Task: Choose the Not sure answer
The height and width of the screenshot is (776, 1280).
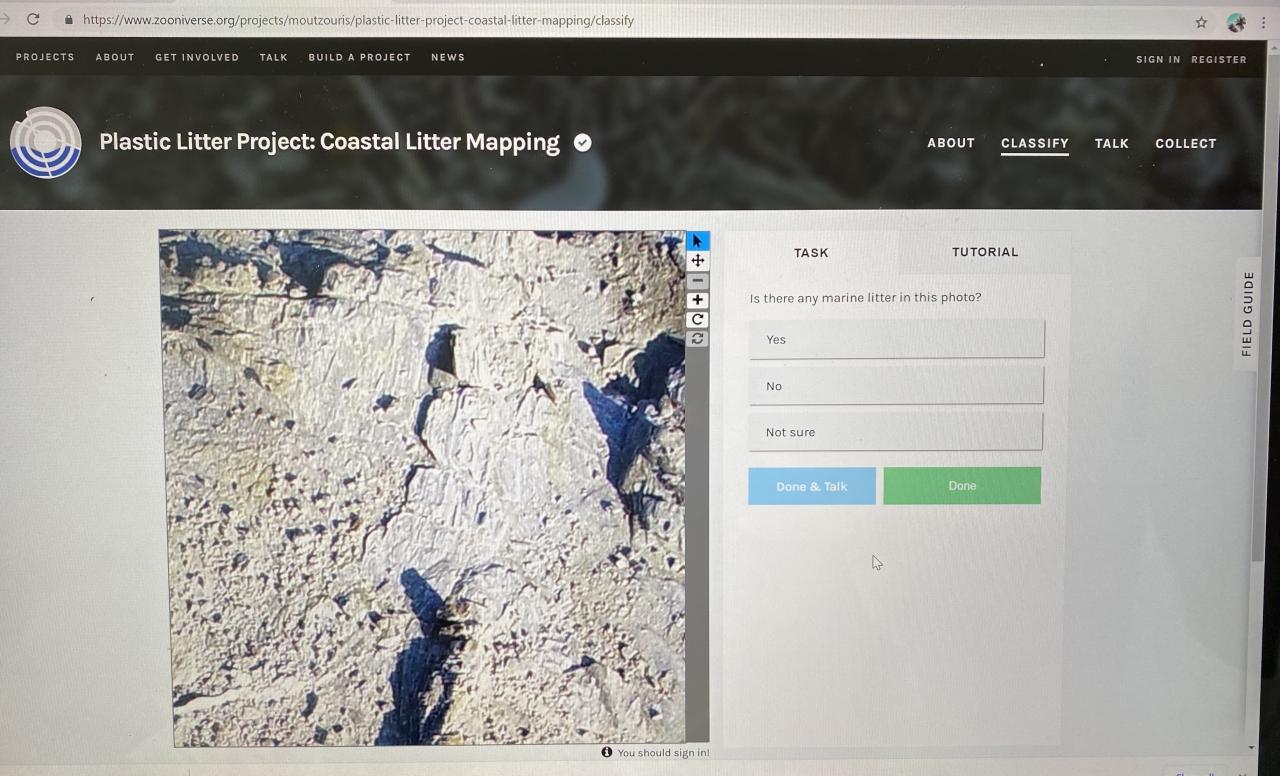Action: pos(896,432)
